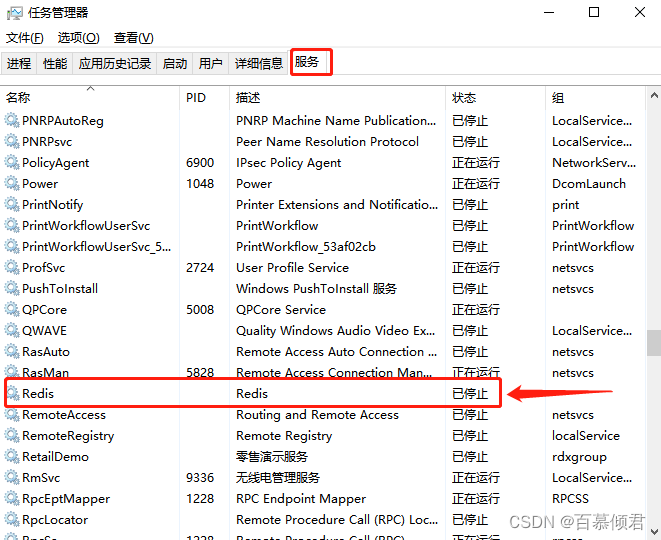Select the Redis service name
This screenshot has width=661, height=540.
[x=38, y=394]
